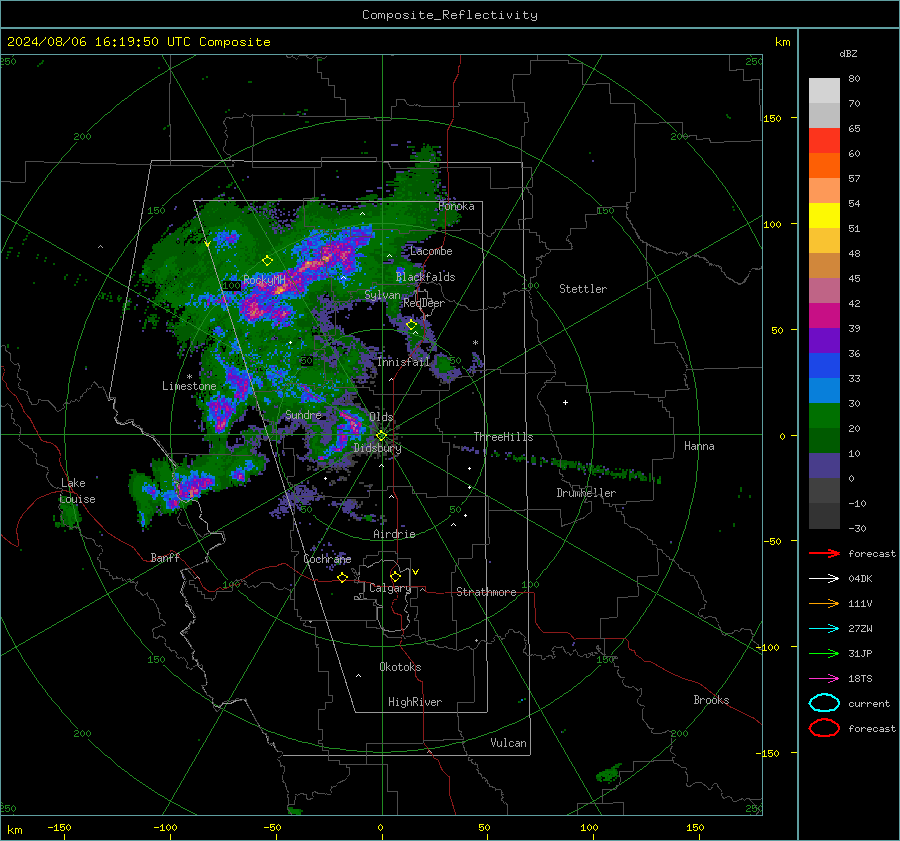This screenshot has width=900, height=841.
Task: Click the Brooks town label
Action: click(711, 700)
